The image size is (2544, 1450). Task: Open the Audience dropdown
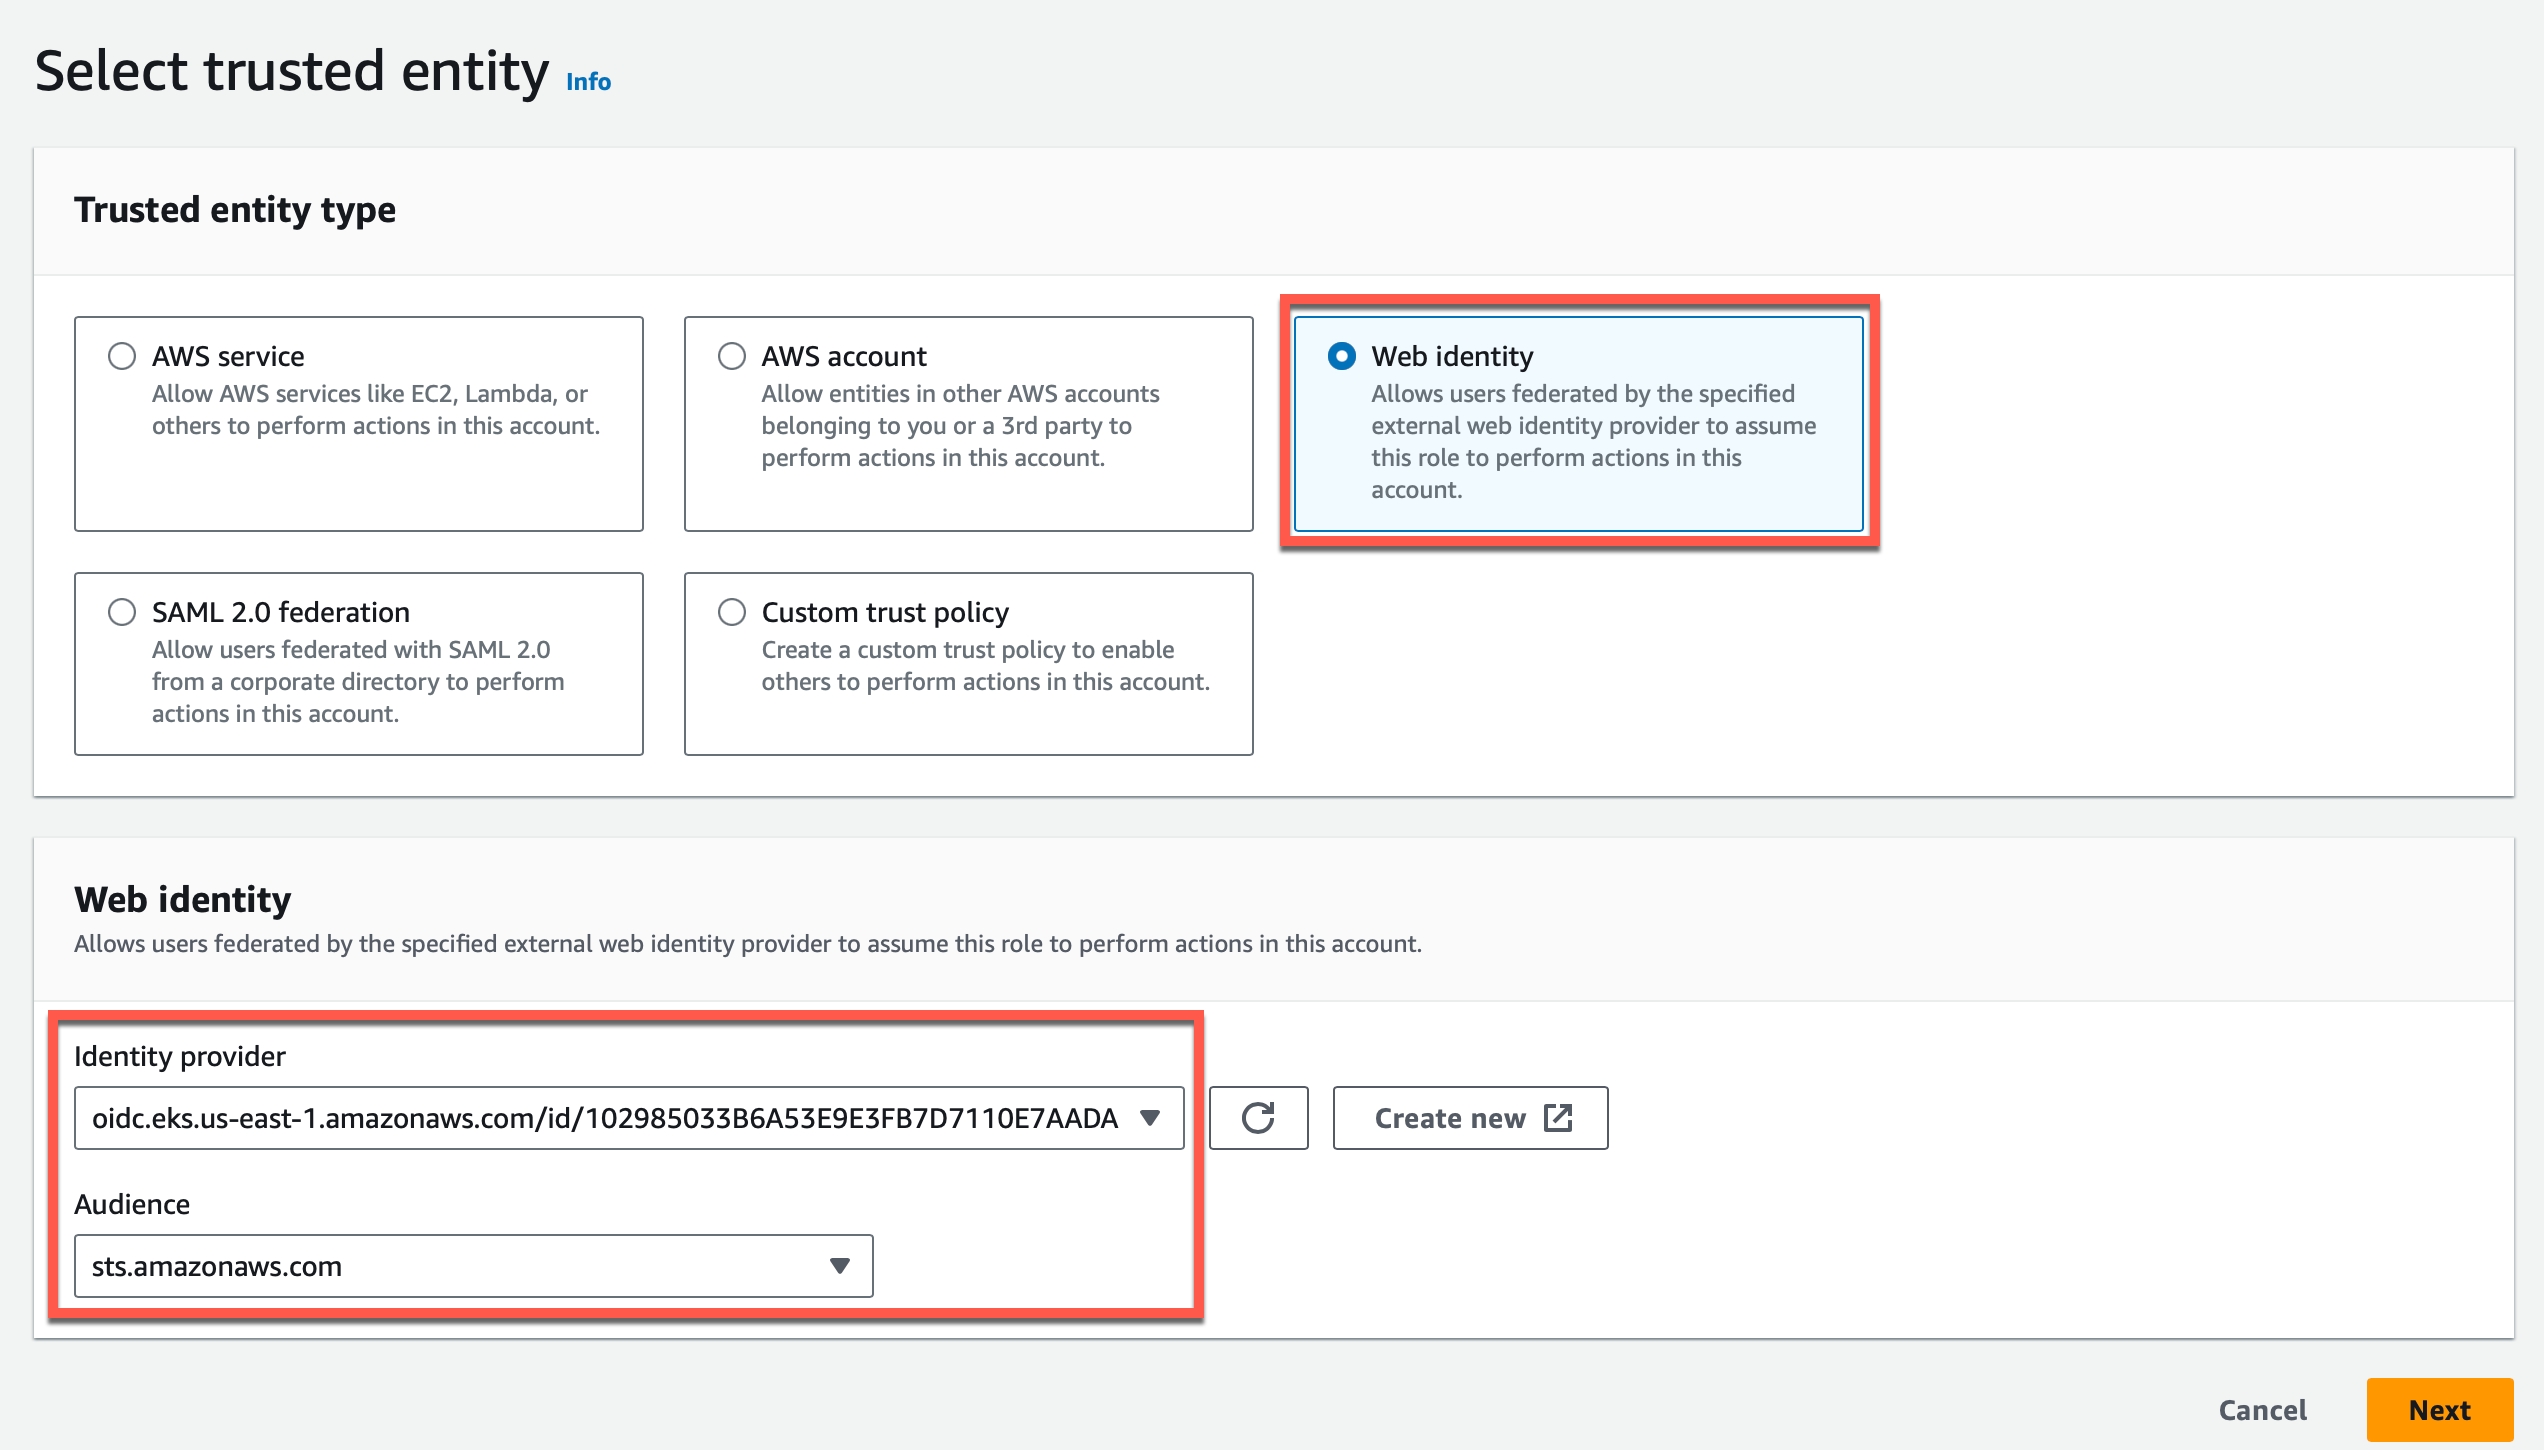pos(474,1266)
